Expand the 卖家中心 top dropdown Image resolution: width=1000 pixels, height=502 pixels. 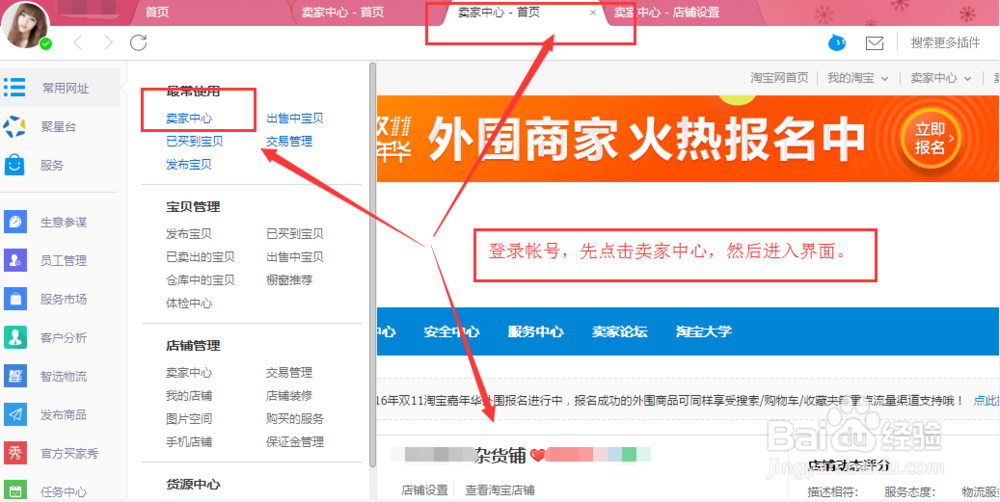pyautogui.click(x=940, y=78)
